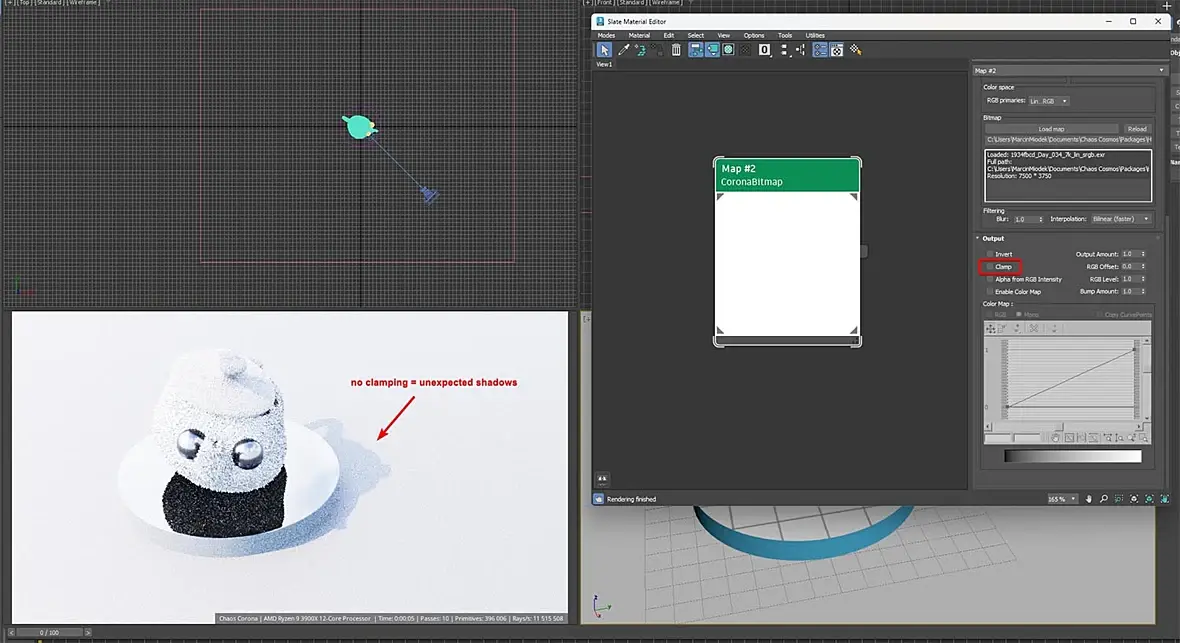Click the Select by Material checkered icon

coord(855,50)
